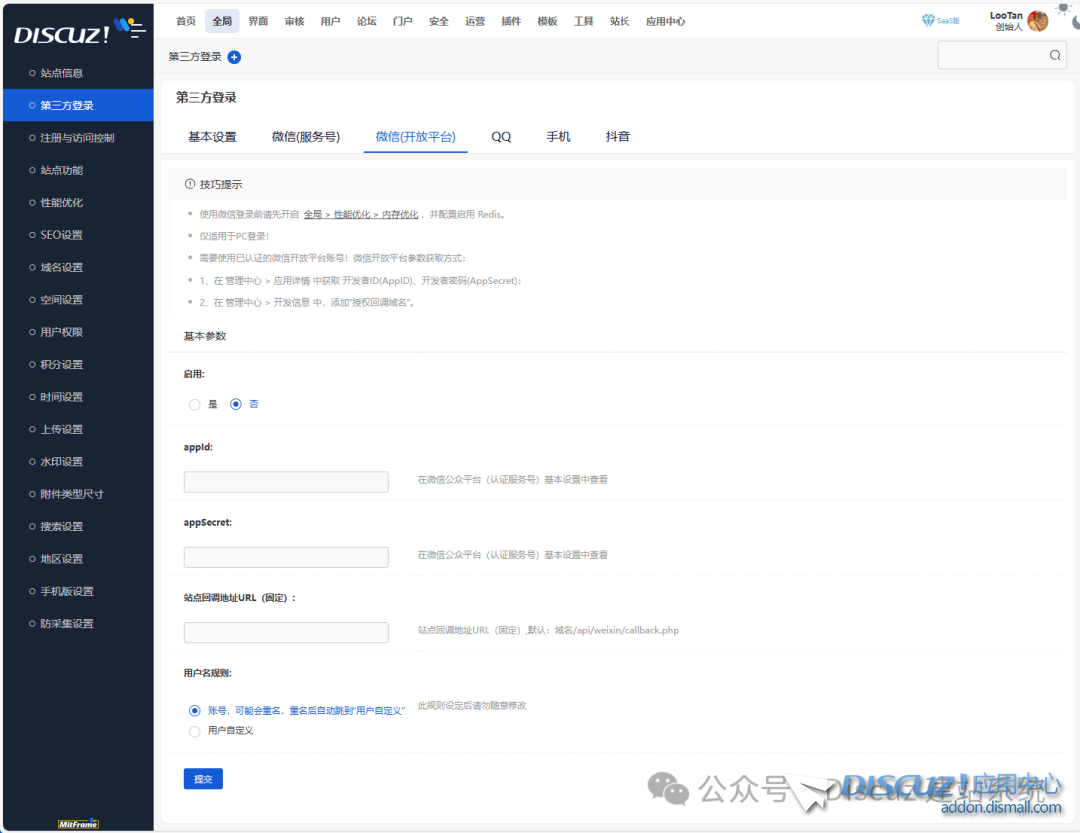Select the 账号 username rule option
The width and height of the screenshot is (1080, 833).
point(195,710)
